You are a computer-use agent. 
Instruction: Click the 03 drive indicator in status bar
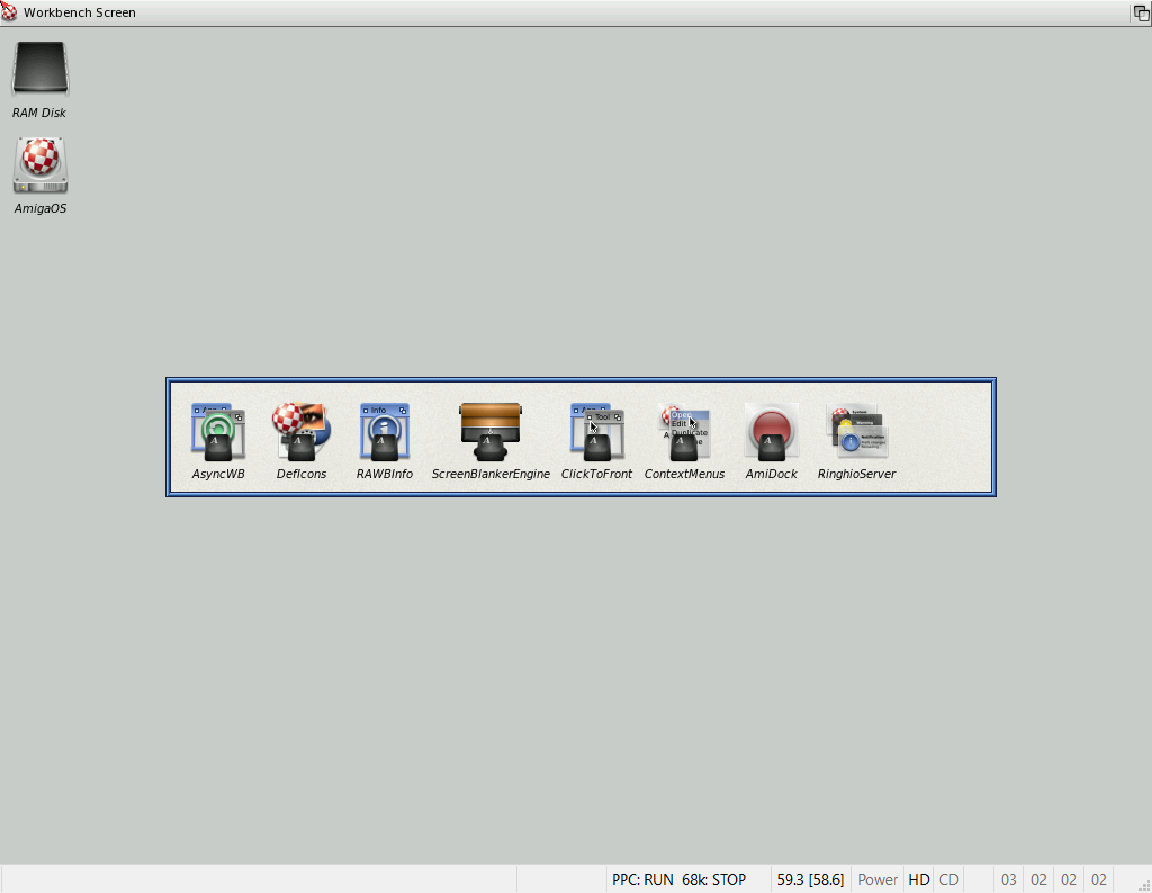click(1009, 880)
